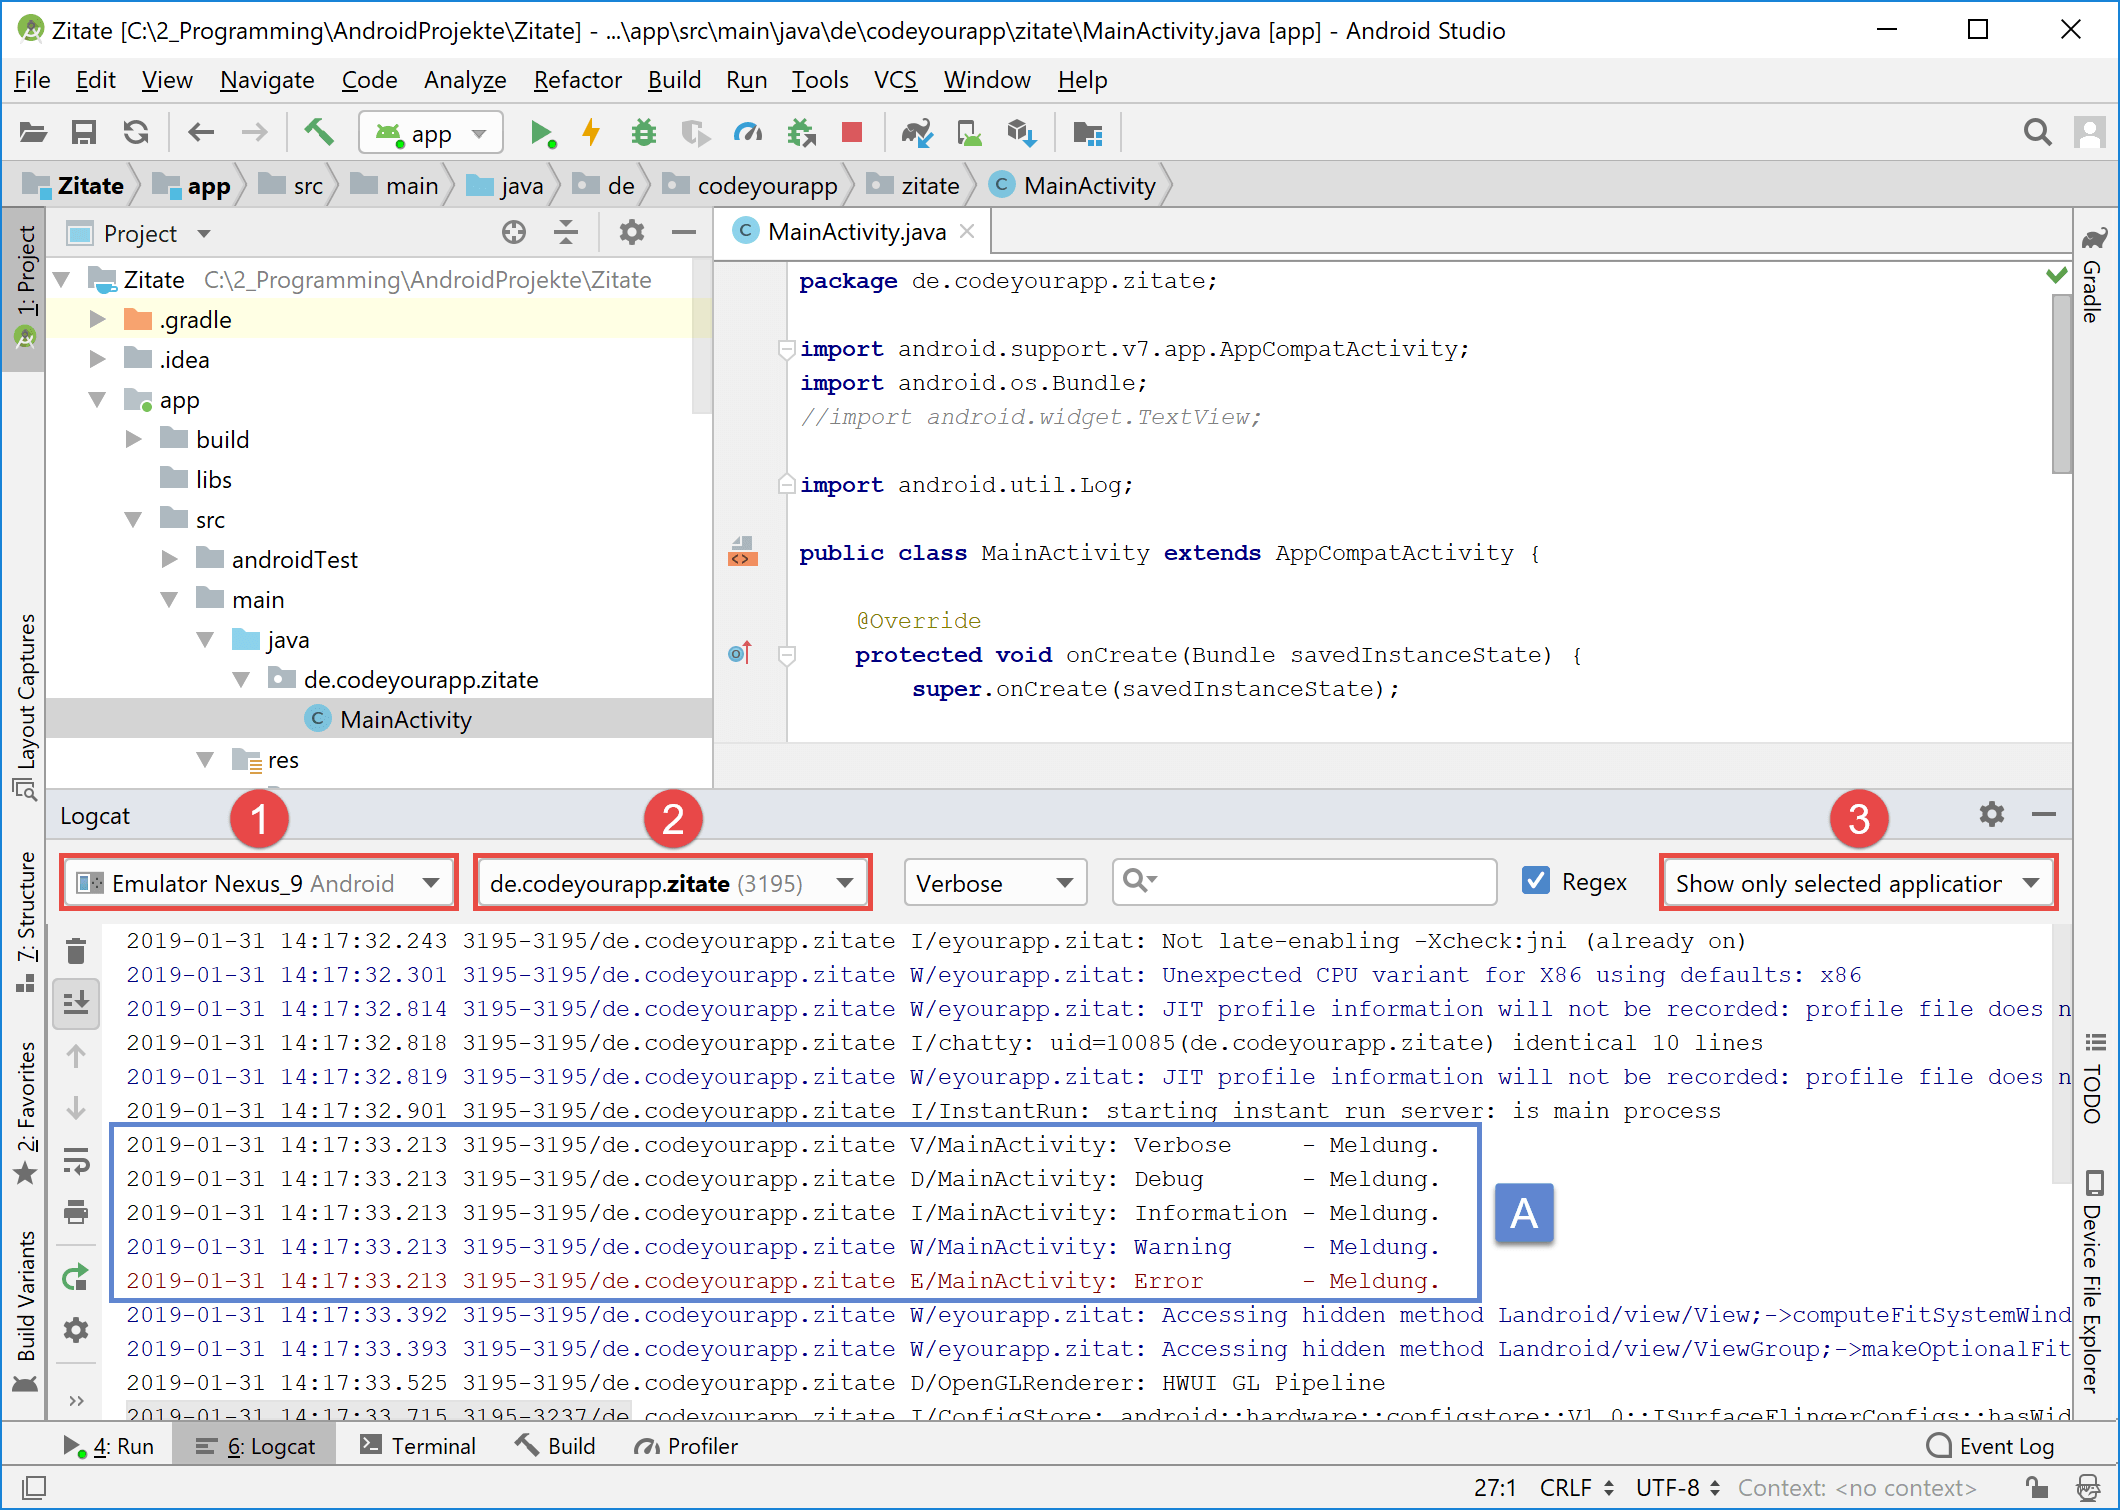Click the Search Everywhere magnifier
The width and height of the screenshot is (2120, 1510).
click(2037, 132)
